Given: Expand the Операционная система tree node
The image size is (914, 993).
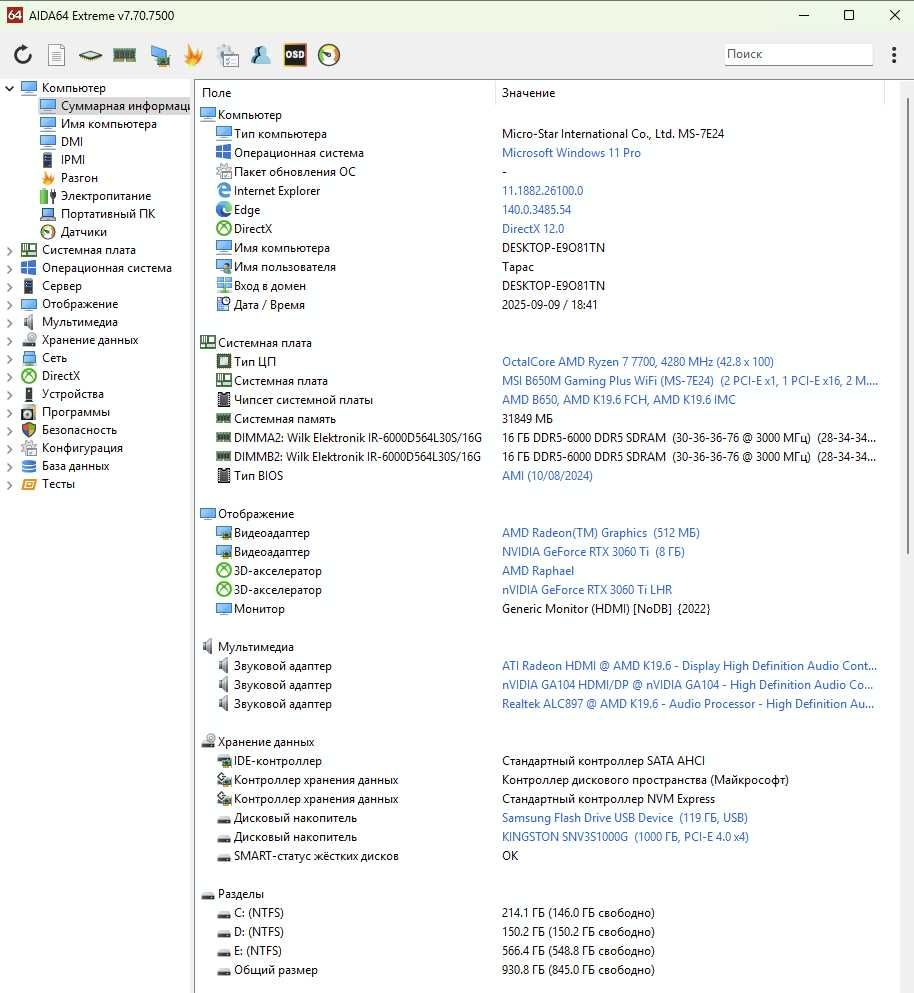Looking at the screenshot, I should (x=10, y=269).
